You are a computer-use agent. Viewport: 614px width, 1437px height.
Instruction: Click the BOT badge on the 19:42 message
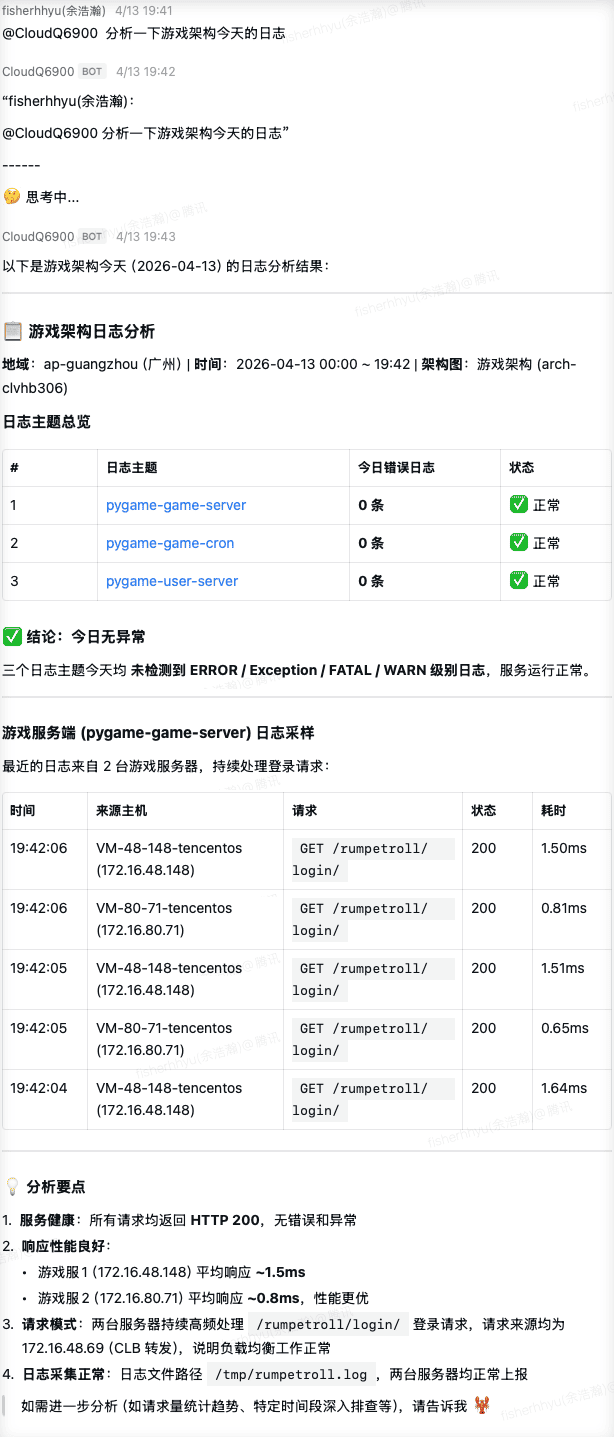[93, 72]
